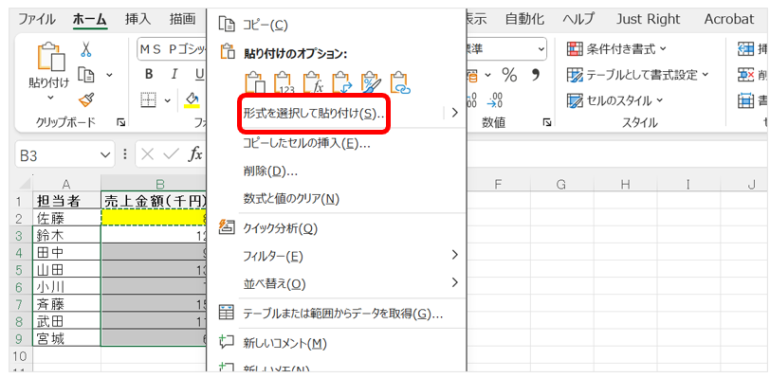Select コピーしたセルの挿入(E)

tap(336, 143)
